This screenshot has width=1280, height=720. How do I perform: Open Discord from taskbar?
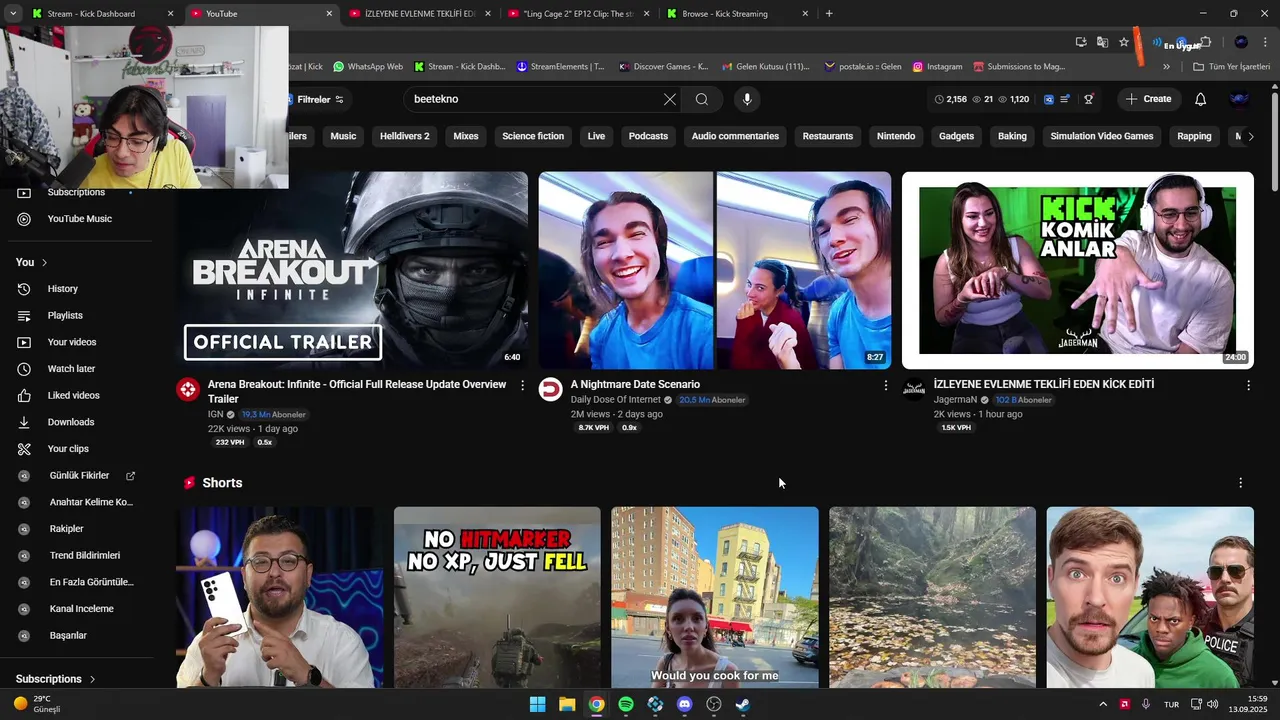coord(685,704)
